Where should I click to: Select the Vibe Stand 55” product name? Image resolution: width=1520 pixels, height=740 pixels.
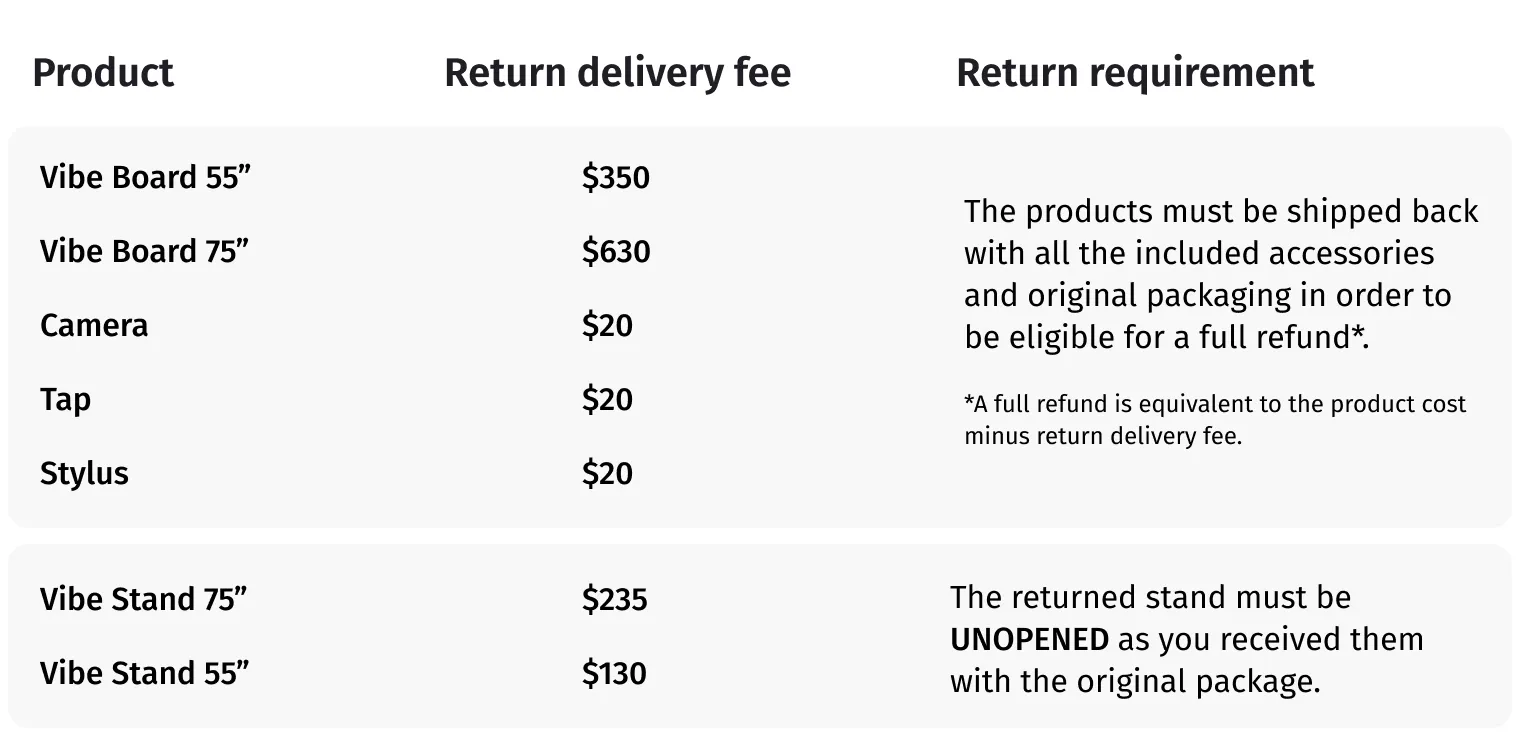[x=144, y=674]
